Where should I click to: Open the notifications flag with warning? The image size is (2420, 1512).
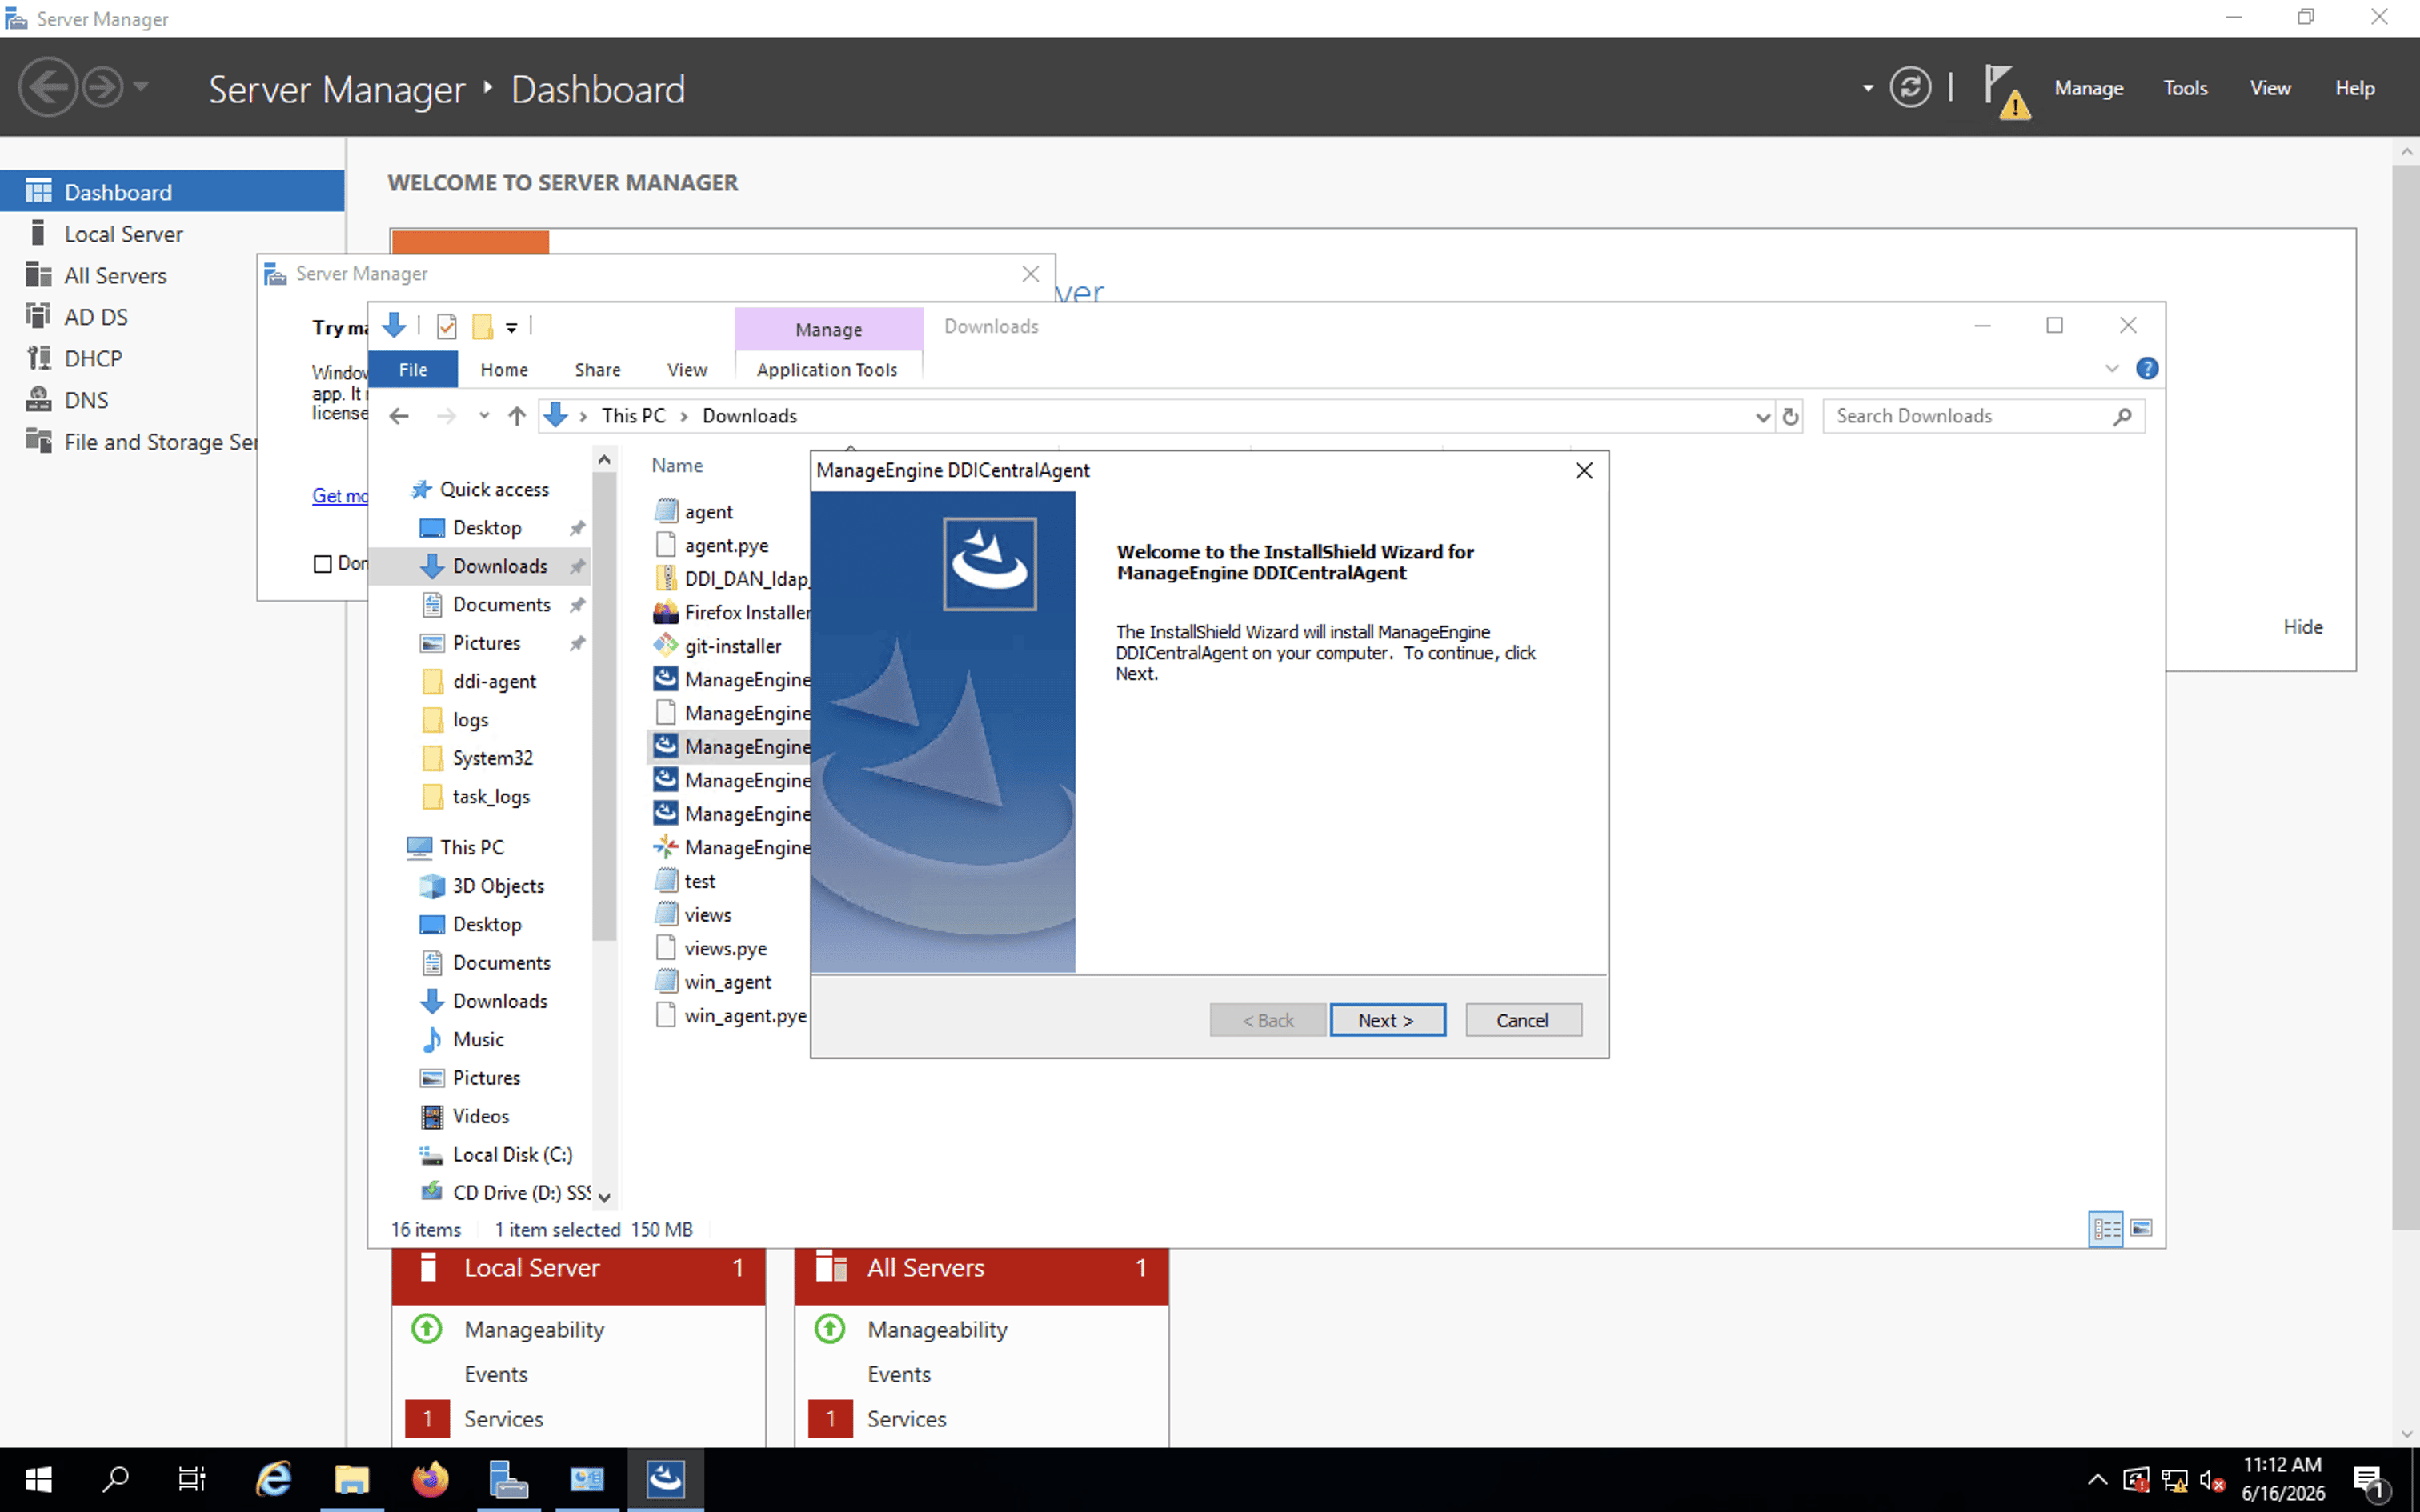2007,92
